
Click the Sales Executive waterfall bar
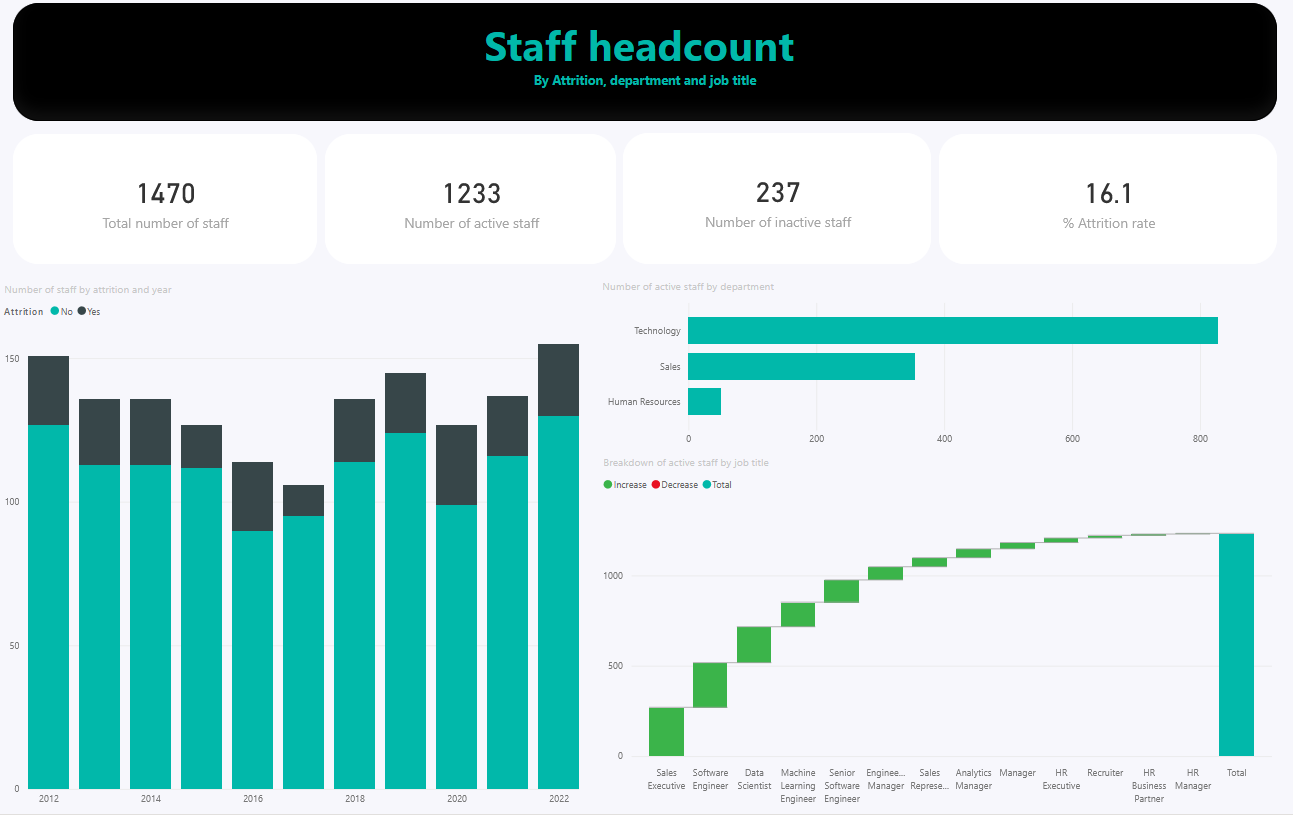click(666, 731)
